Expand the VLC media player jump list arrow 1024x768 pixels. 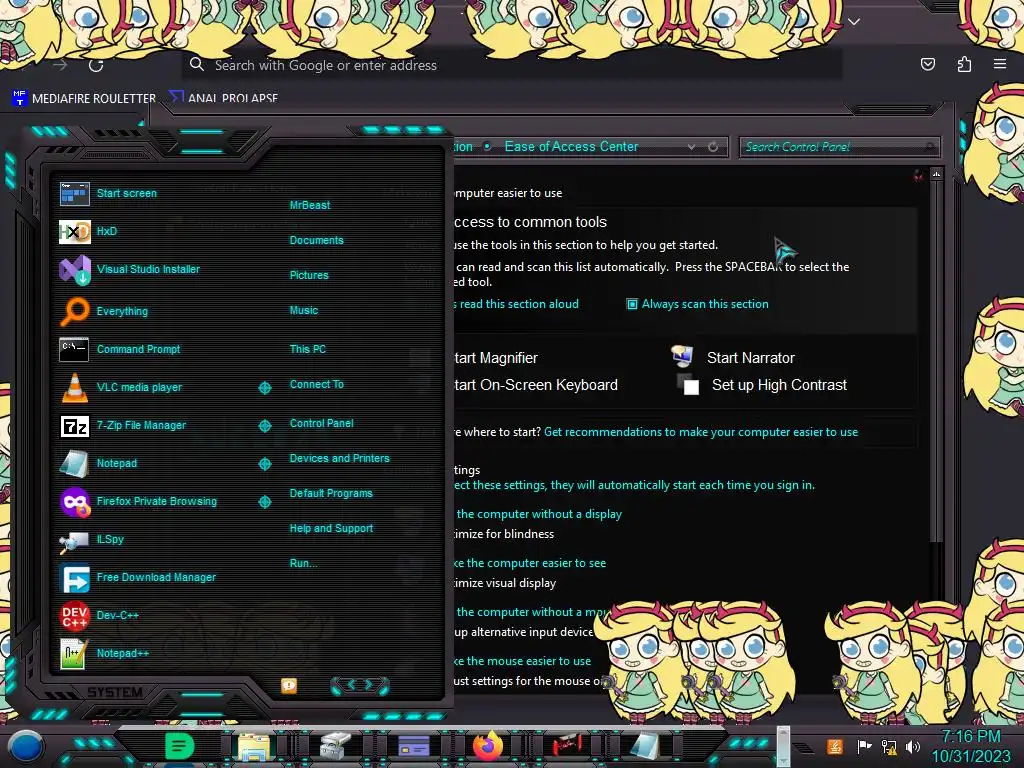point(264,388)
